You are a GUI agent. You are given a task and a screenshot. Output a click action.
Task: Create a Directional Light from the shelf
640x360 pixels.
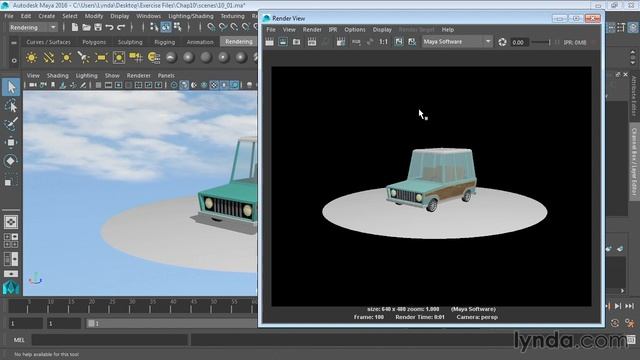click(x=49, y=58)
